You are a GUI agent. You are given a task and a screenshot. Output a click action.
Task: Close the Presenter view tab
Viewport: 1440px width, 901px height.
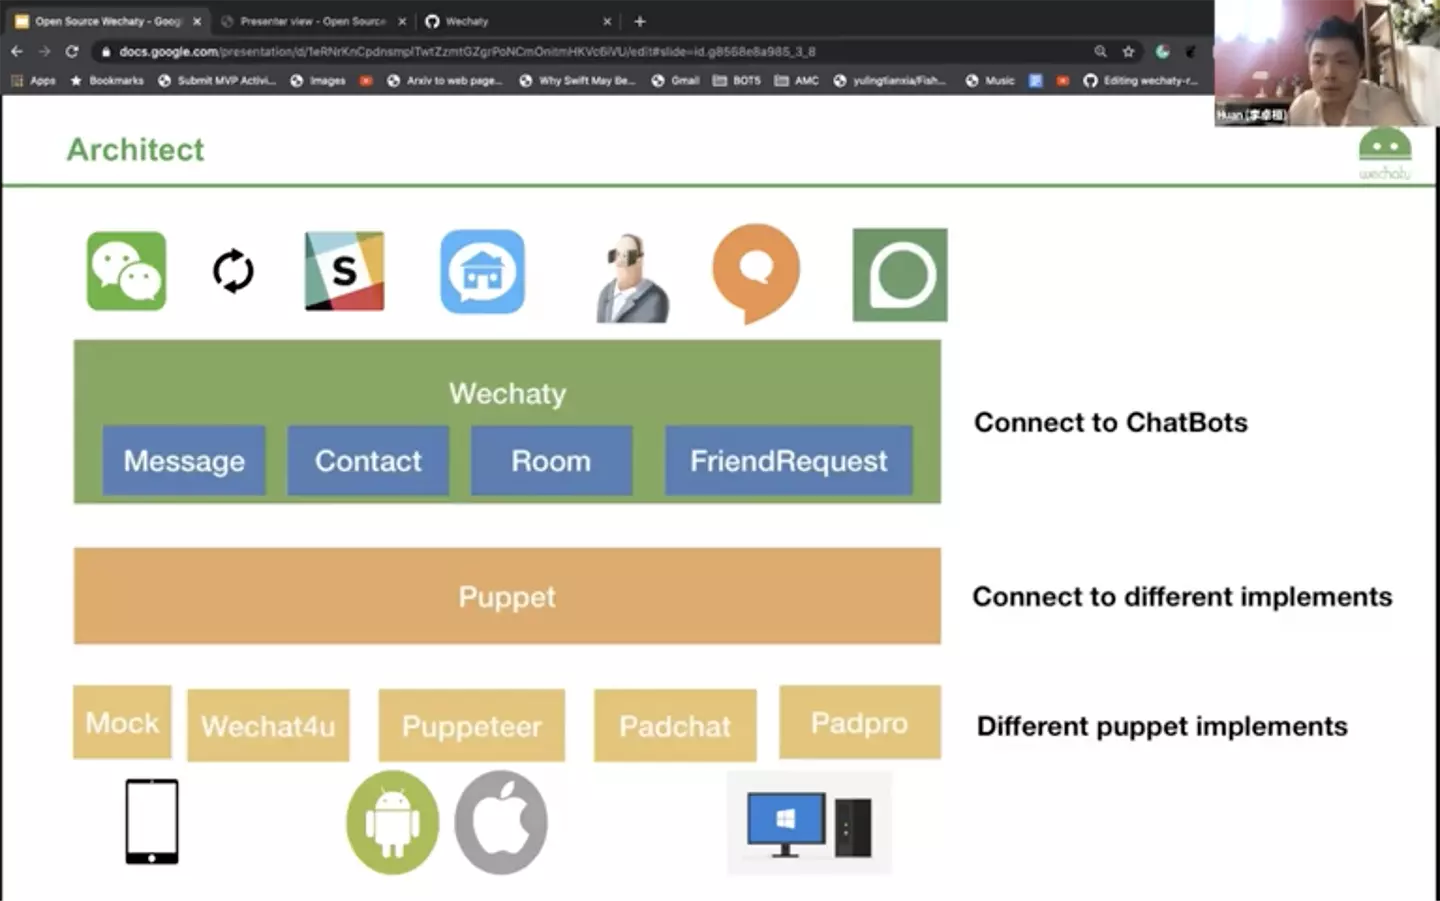pos(402,21)
